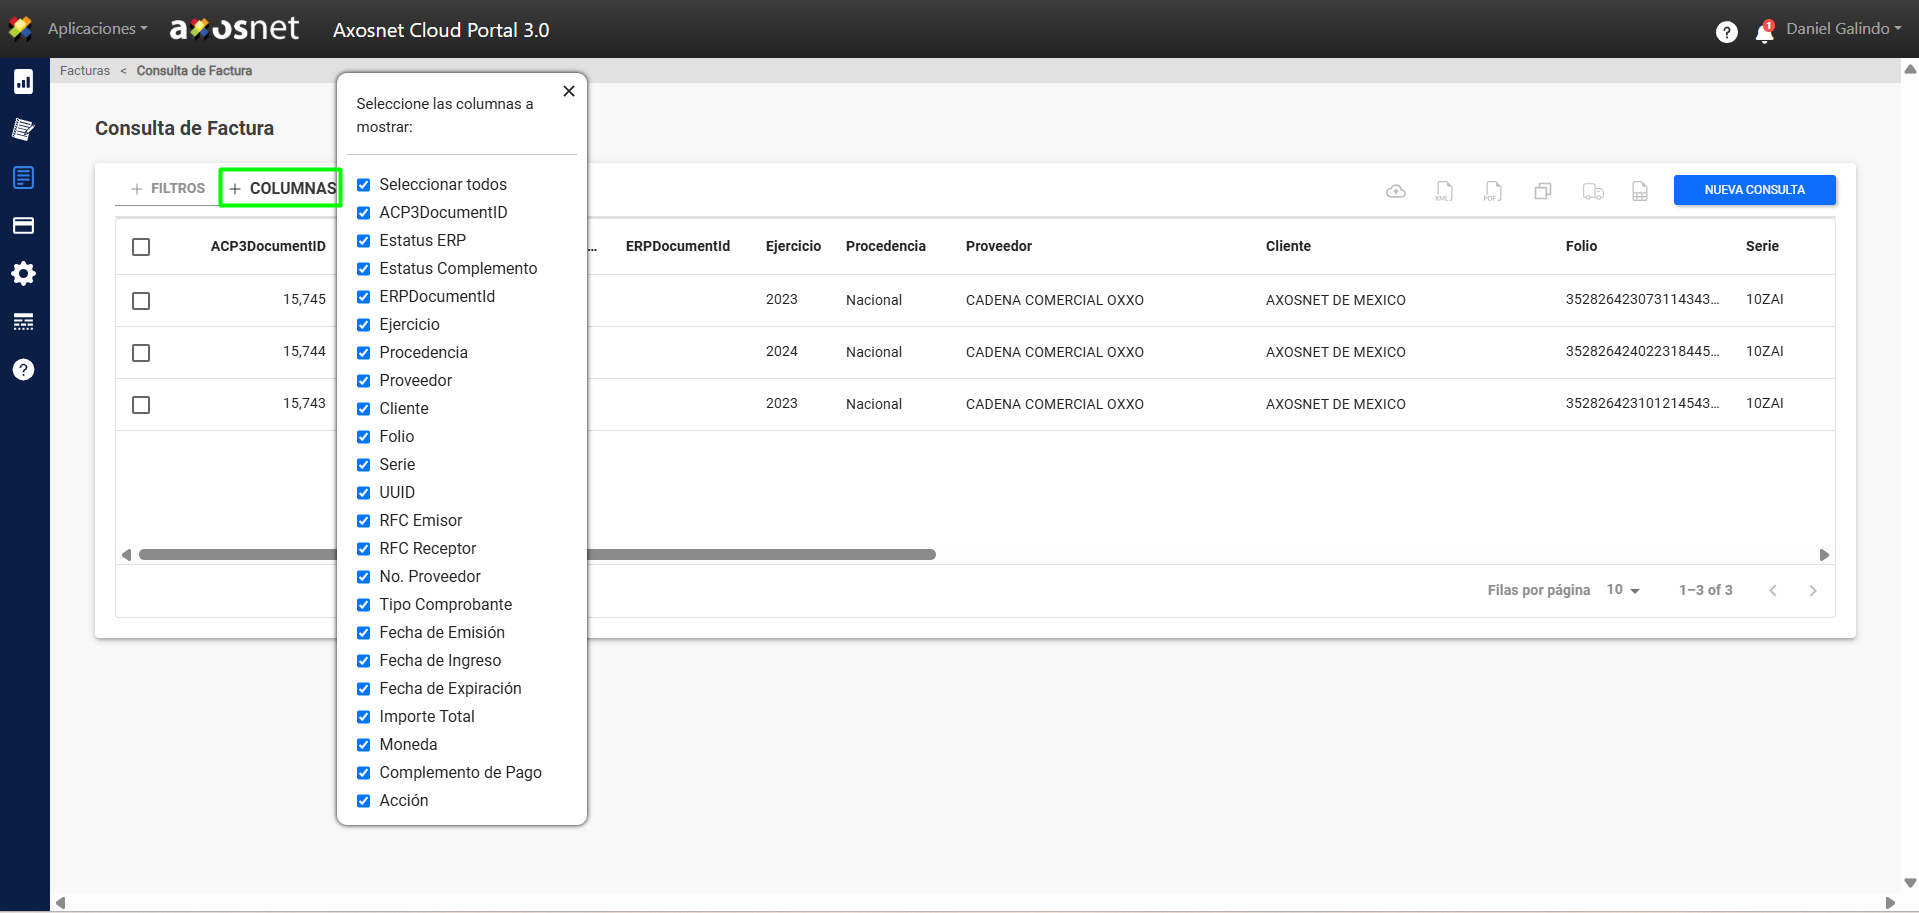Open the Daniel Galindo user menu
The image size is (1919, 913).
1844,29
